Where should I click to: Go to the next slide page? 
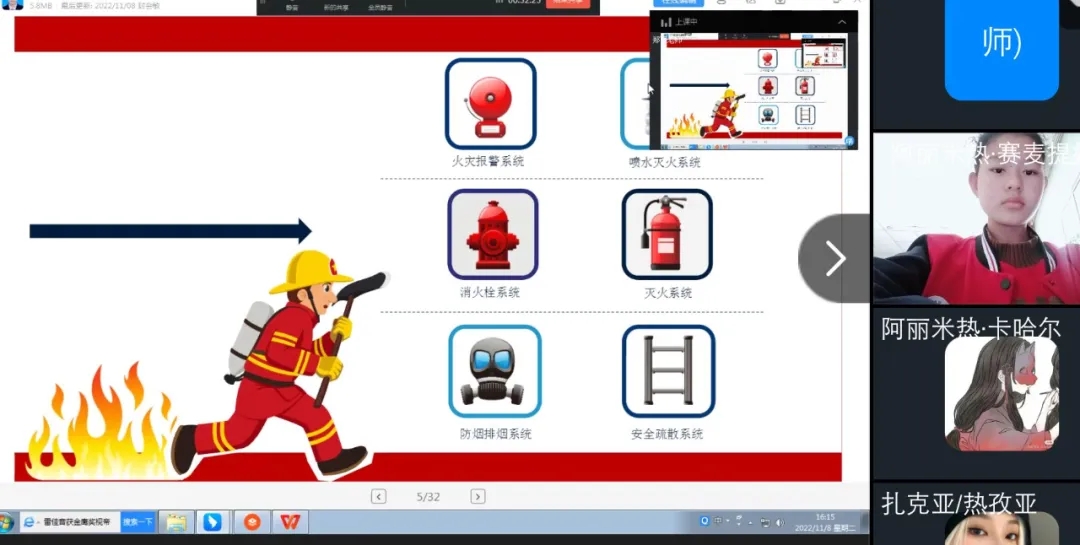(x=478, y=496)
